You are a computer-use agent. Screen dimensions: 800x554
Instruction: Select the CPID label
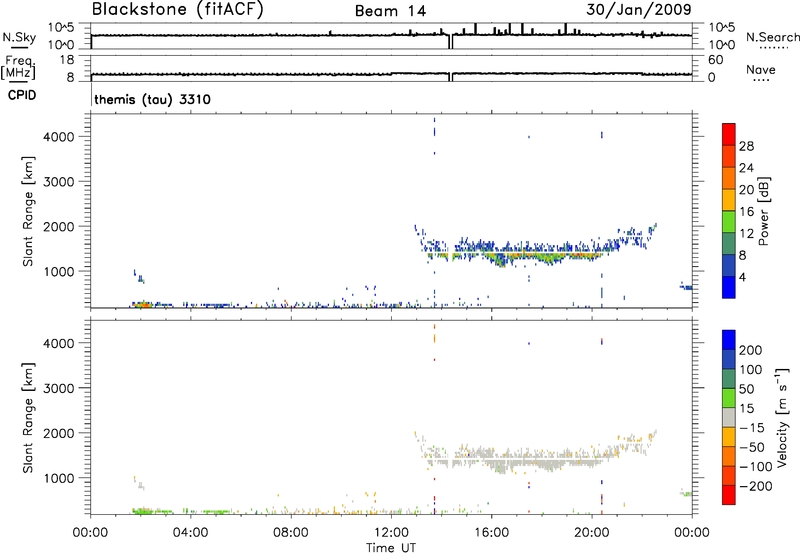[22, 95]
